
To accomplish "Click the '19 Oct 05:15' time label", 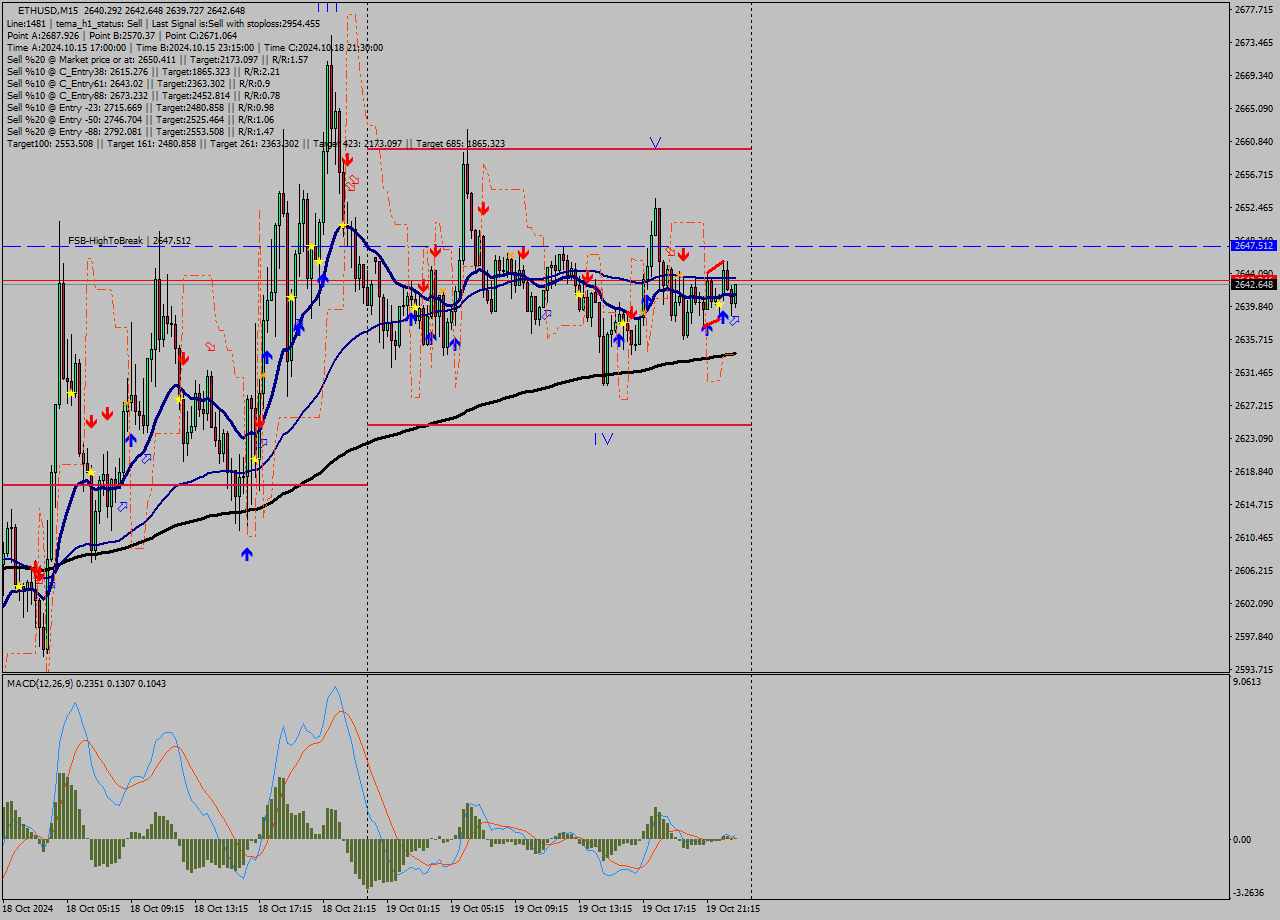I will click(x=477, y=909).
